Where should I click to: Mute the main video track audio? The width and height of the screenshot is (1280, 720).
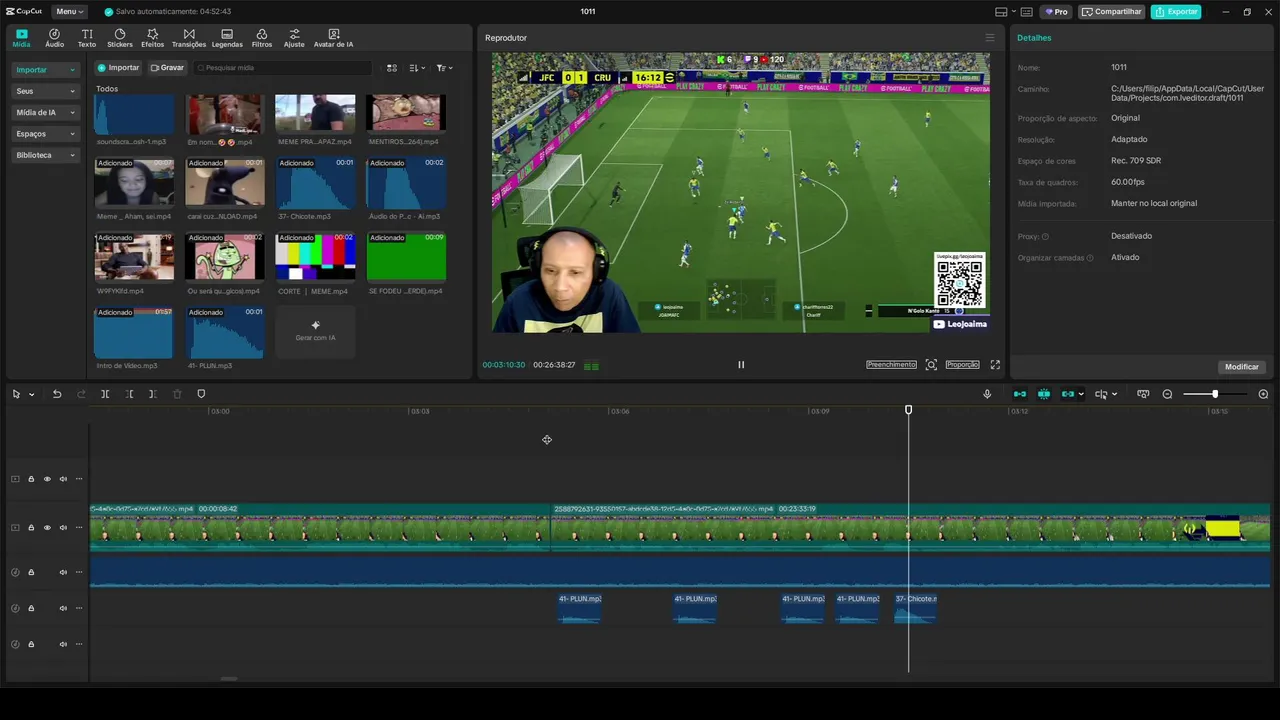63,527
